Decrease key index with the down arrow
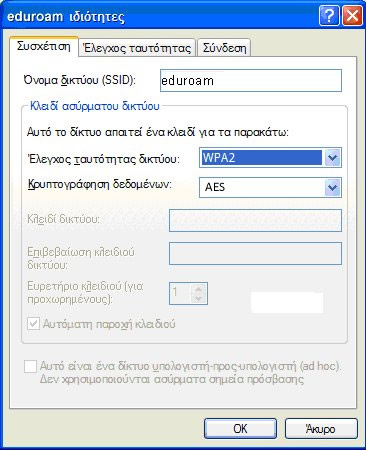The width and height of the screenshot is (366, 450). coord(199,298)
